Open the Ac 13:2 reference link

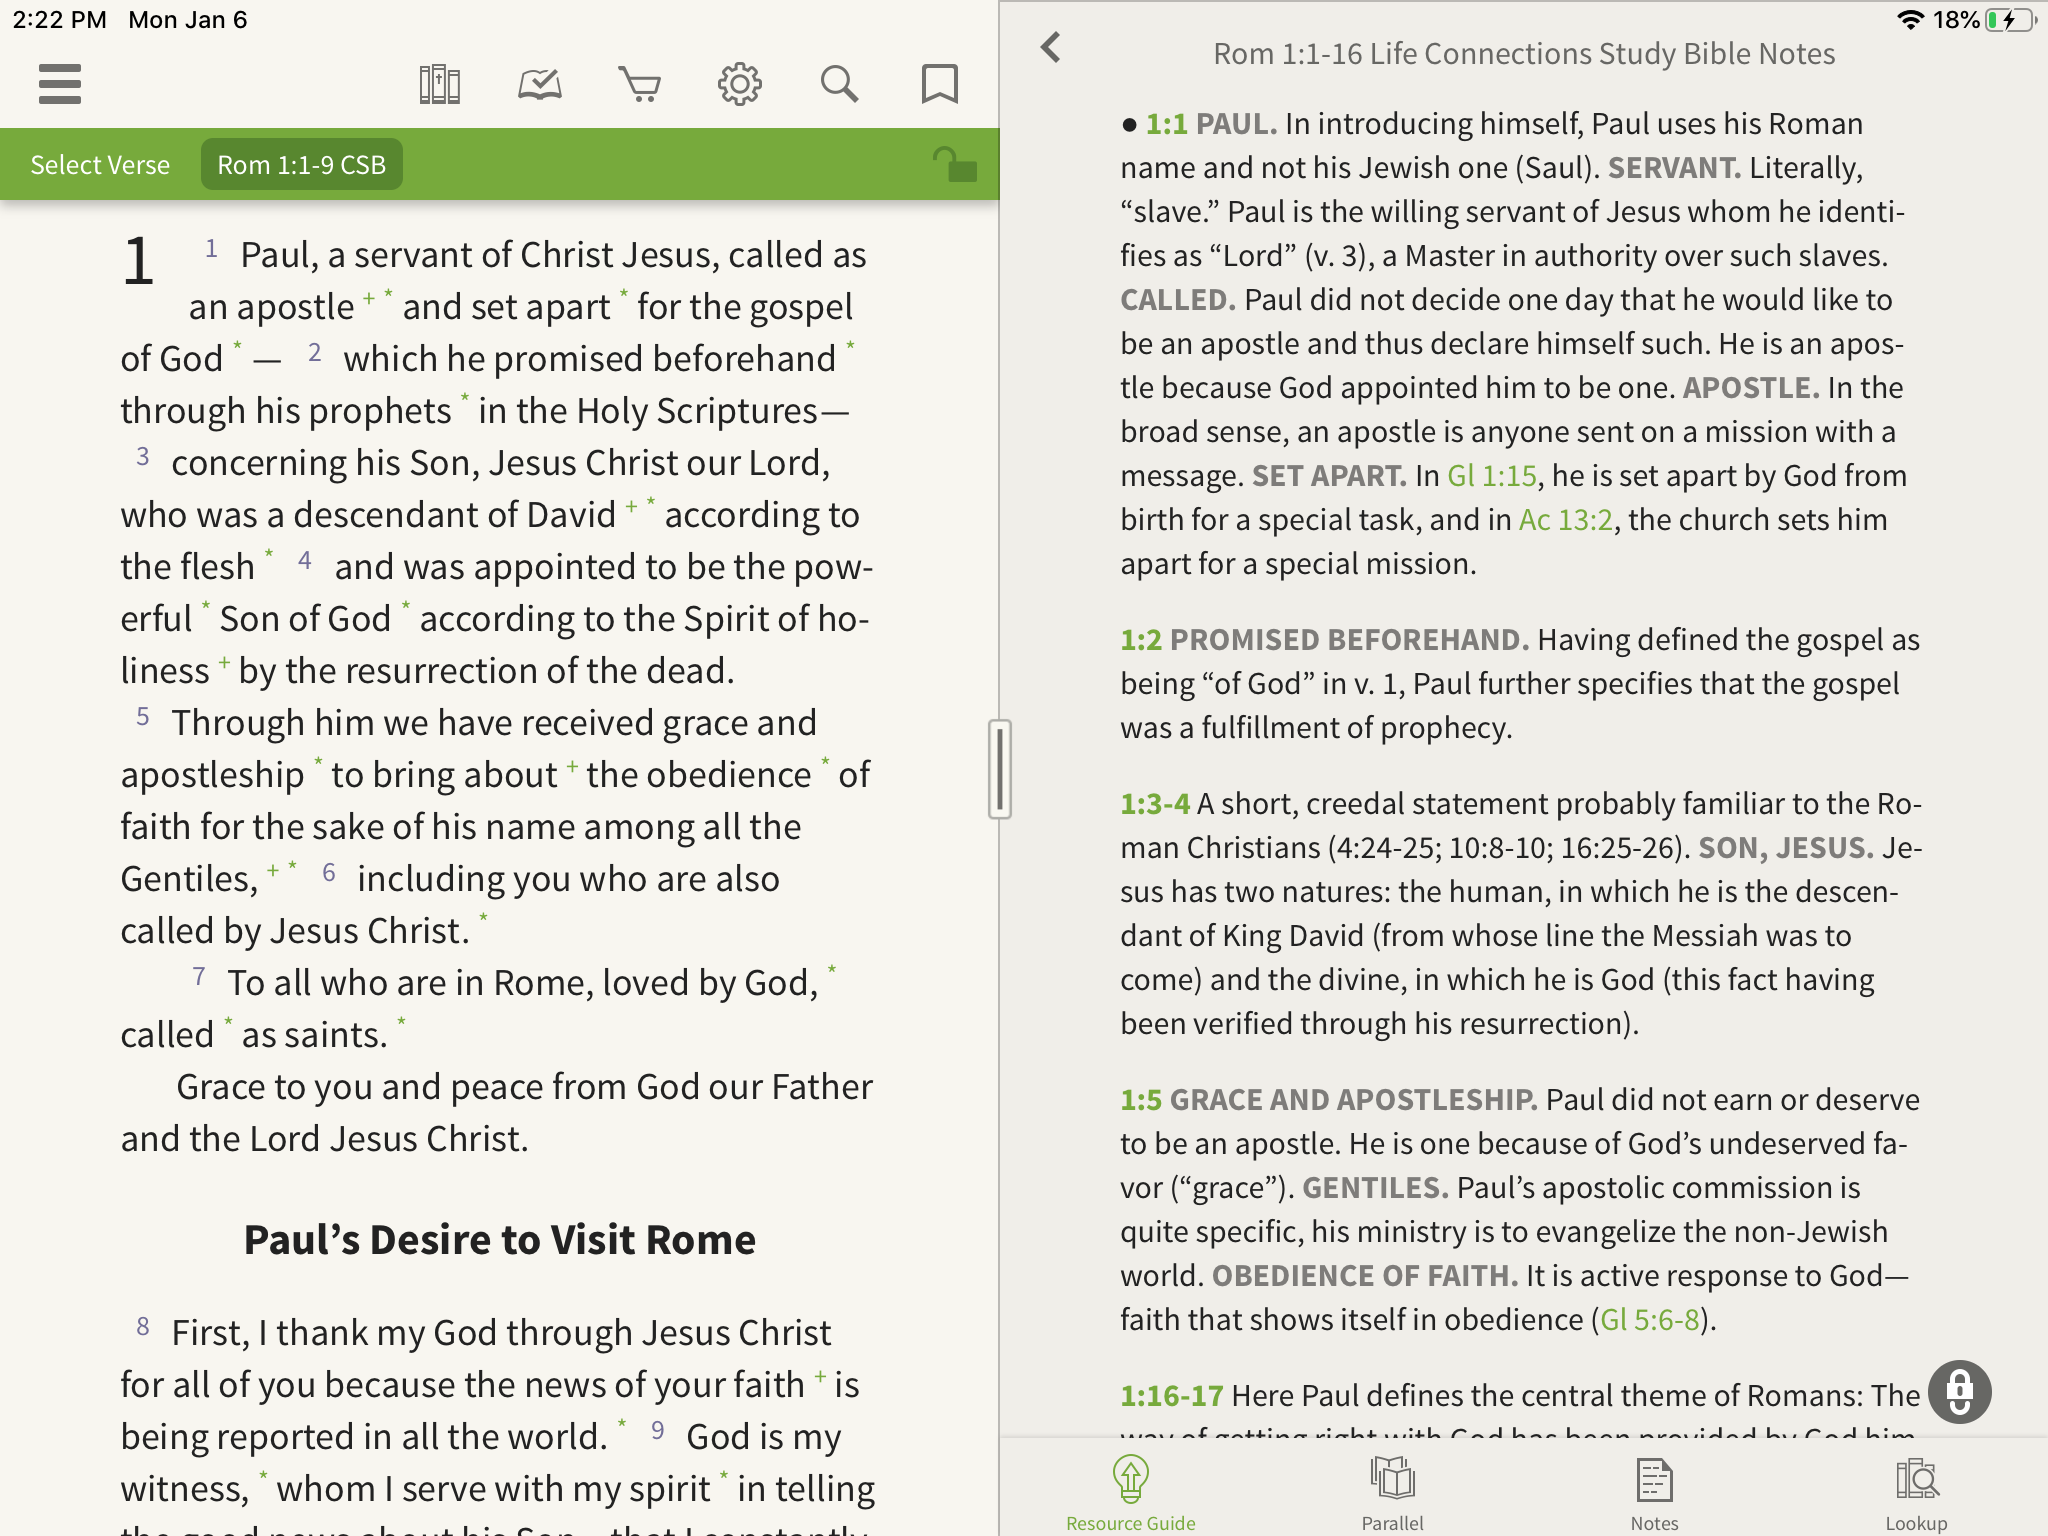click(x=1565, y=519)
